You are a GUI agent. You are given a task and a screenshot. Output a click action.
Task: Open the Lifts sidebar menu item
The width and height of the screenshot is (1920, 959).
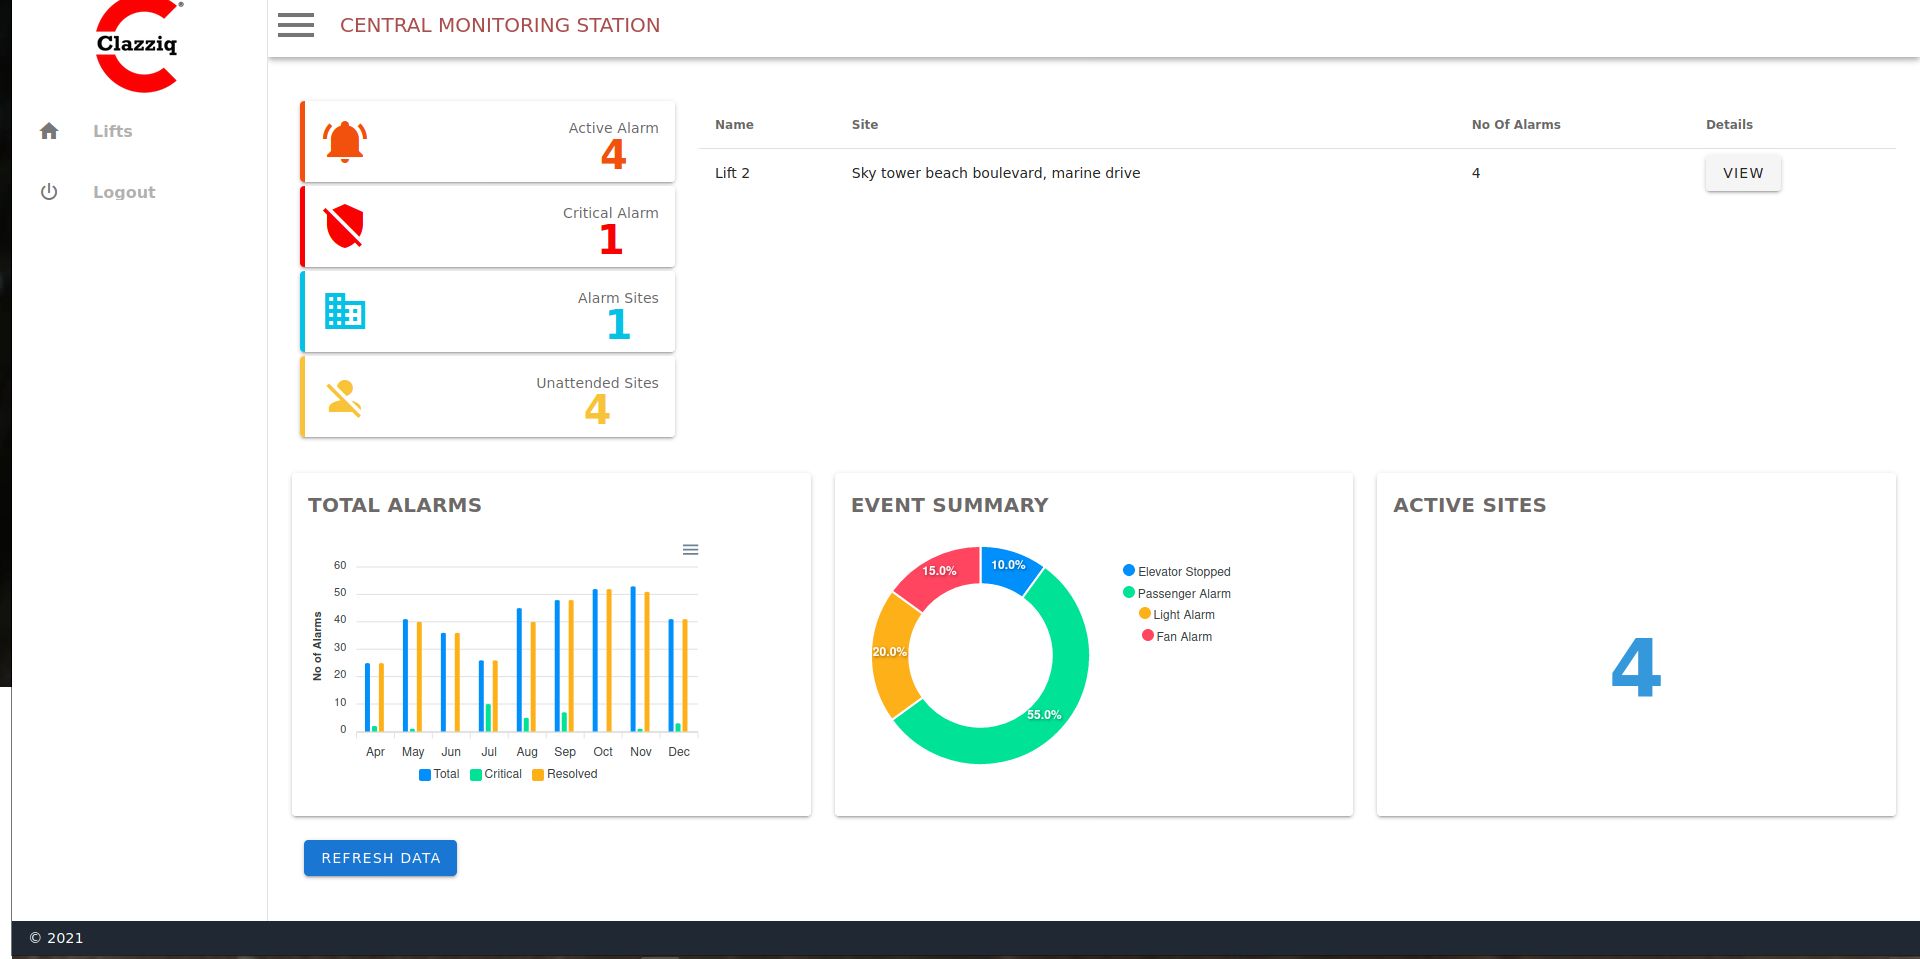click(113, 131)
